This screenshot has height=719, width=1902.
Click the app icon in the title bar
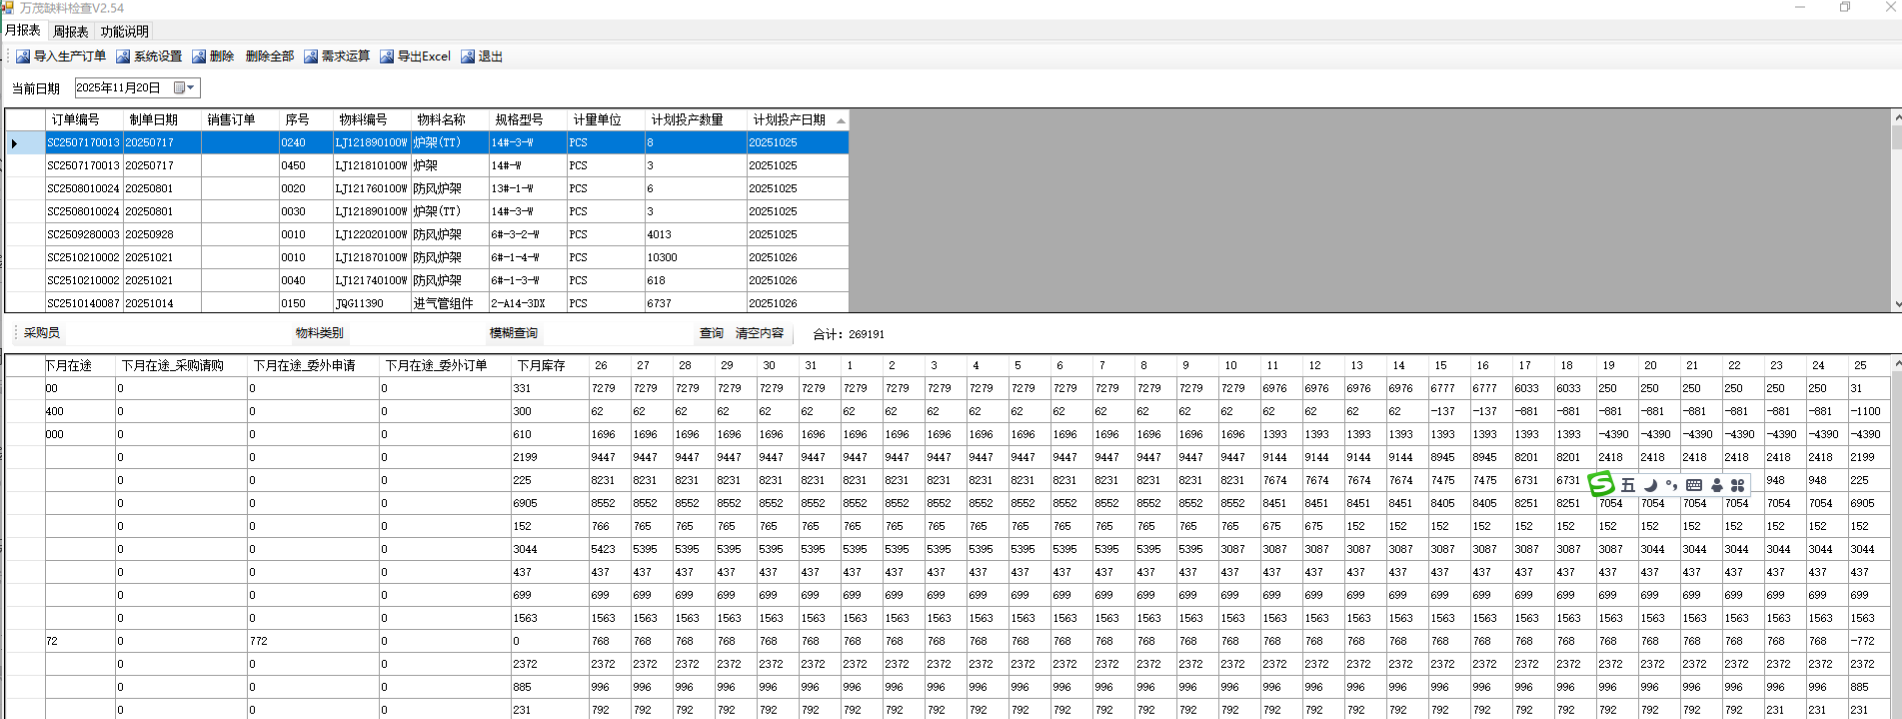pos(7,8)
